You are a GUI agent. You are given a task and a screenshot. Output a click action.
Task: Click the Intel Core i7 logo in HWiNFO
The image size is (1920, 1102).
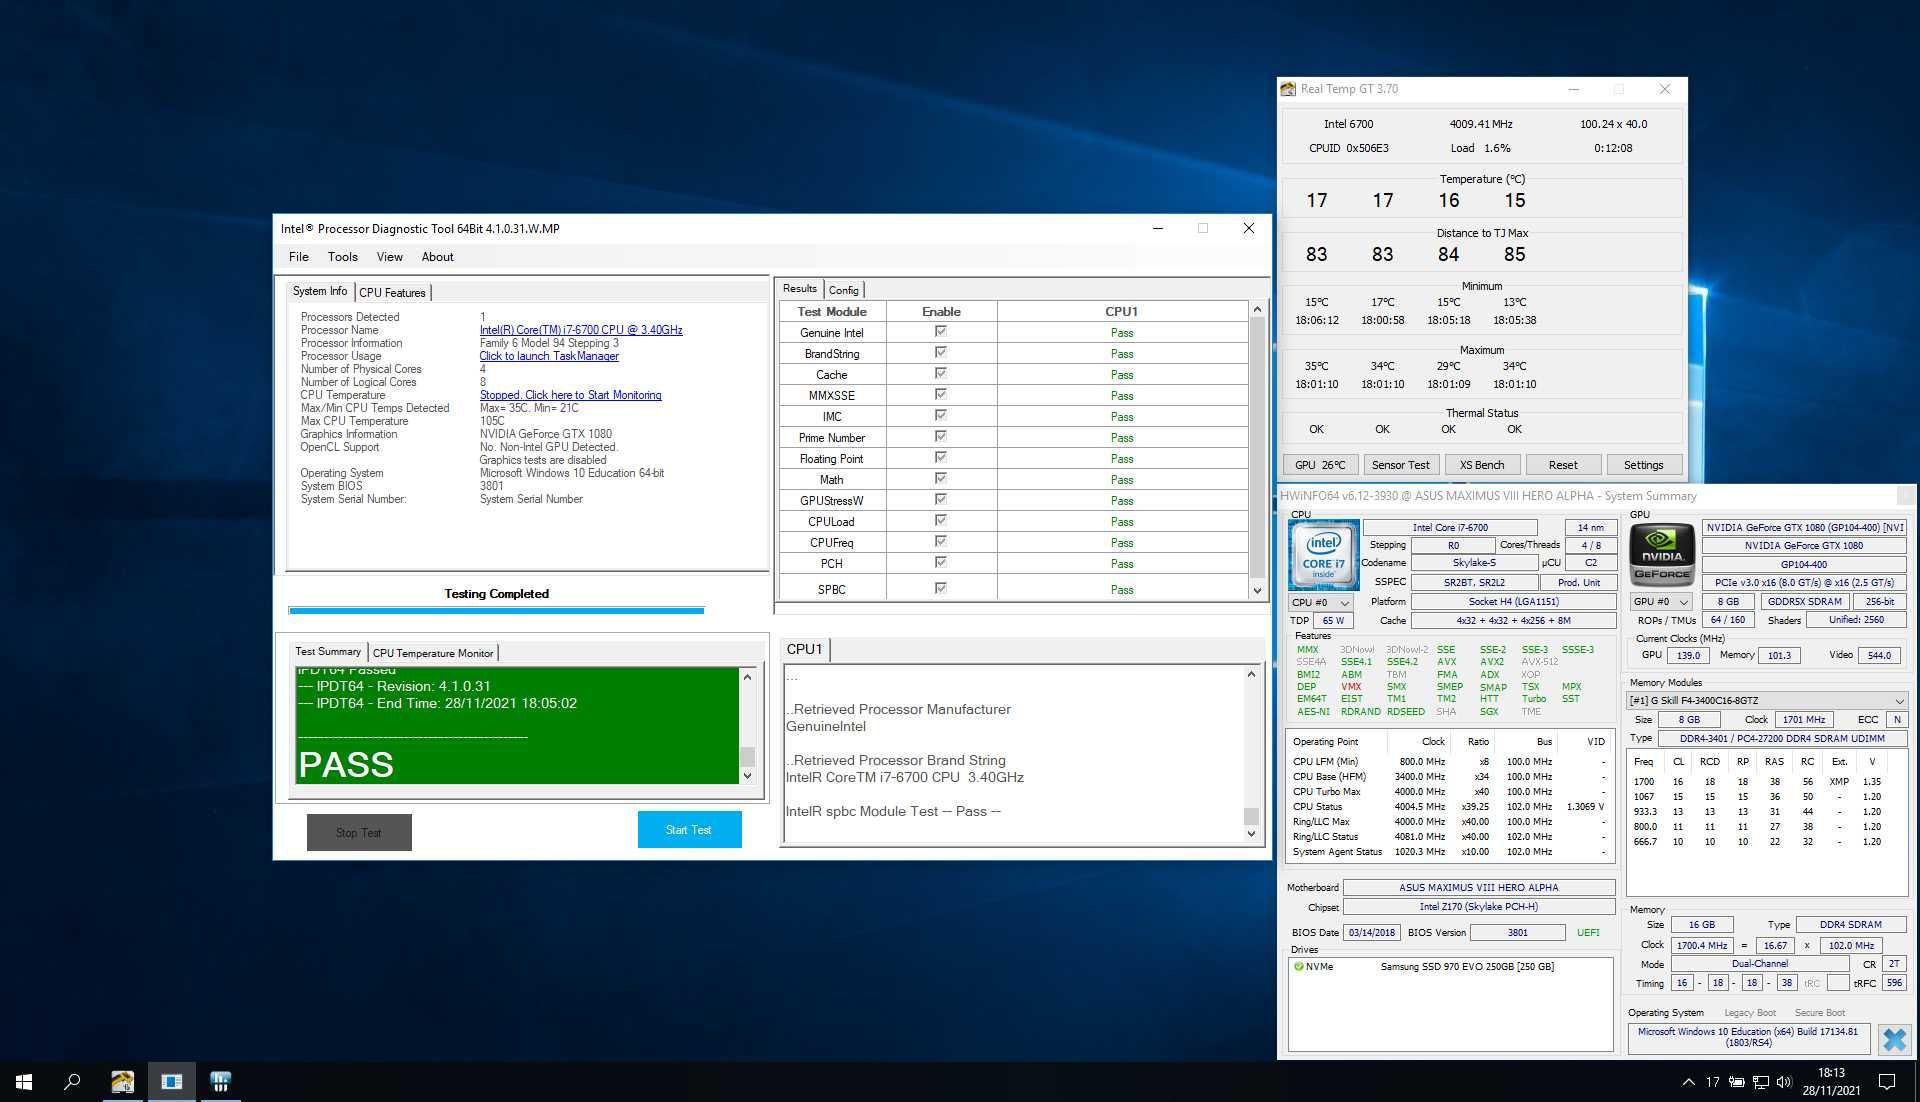click(1323, 554)
